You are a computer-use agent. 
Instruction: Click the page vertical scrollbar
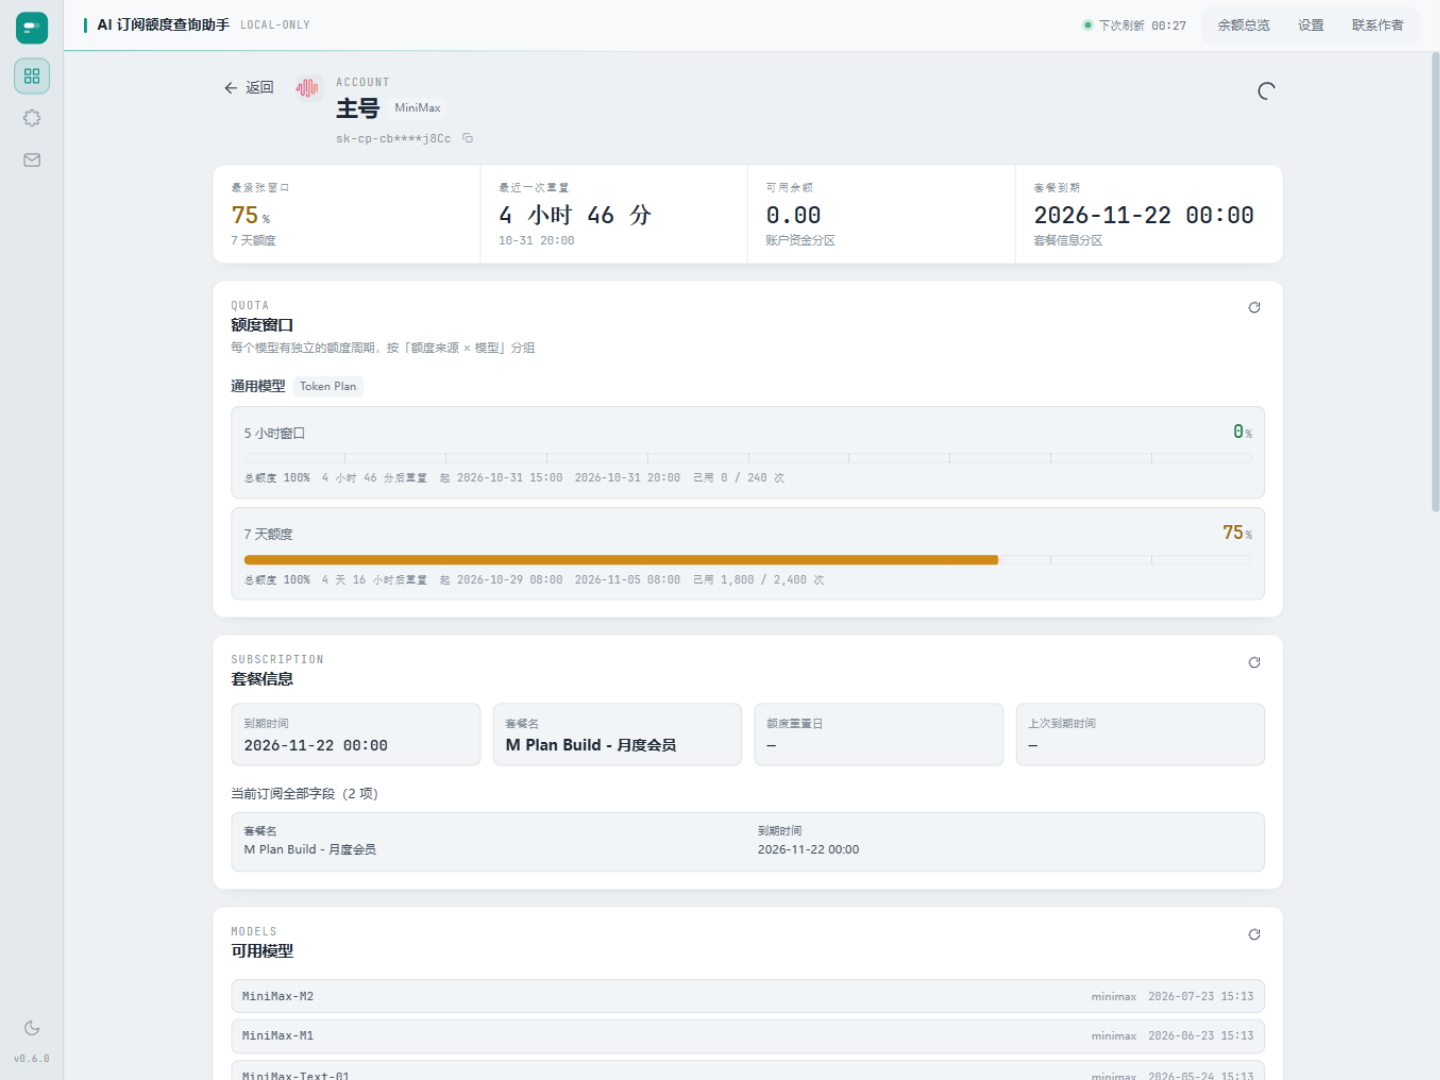(1435, 282)
